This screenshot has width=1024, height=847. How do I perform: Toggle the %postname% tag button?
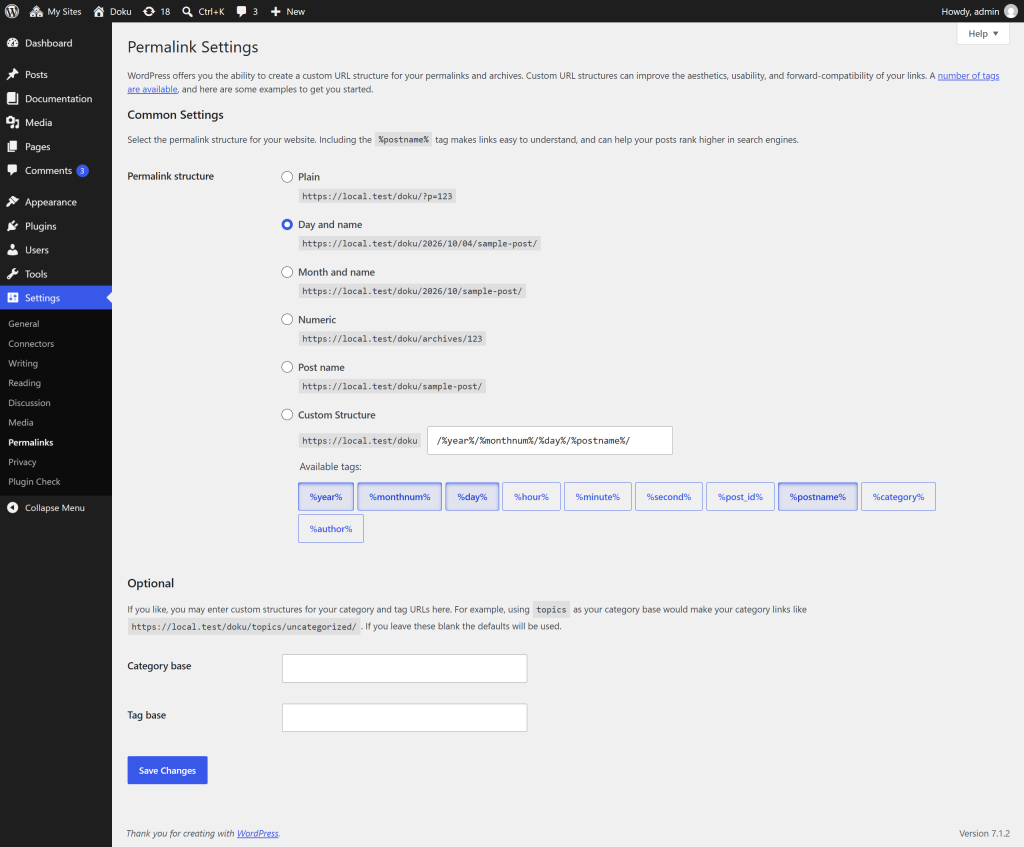pyautogui.click(x=818, y=496)
